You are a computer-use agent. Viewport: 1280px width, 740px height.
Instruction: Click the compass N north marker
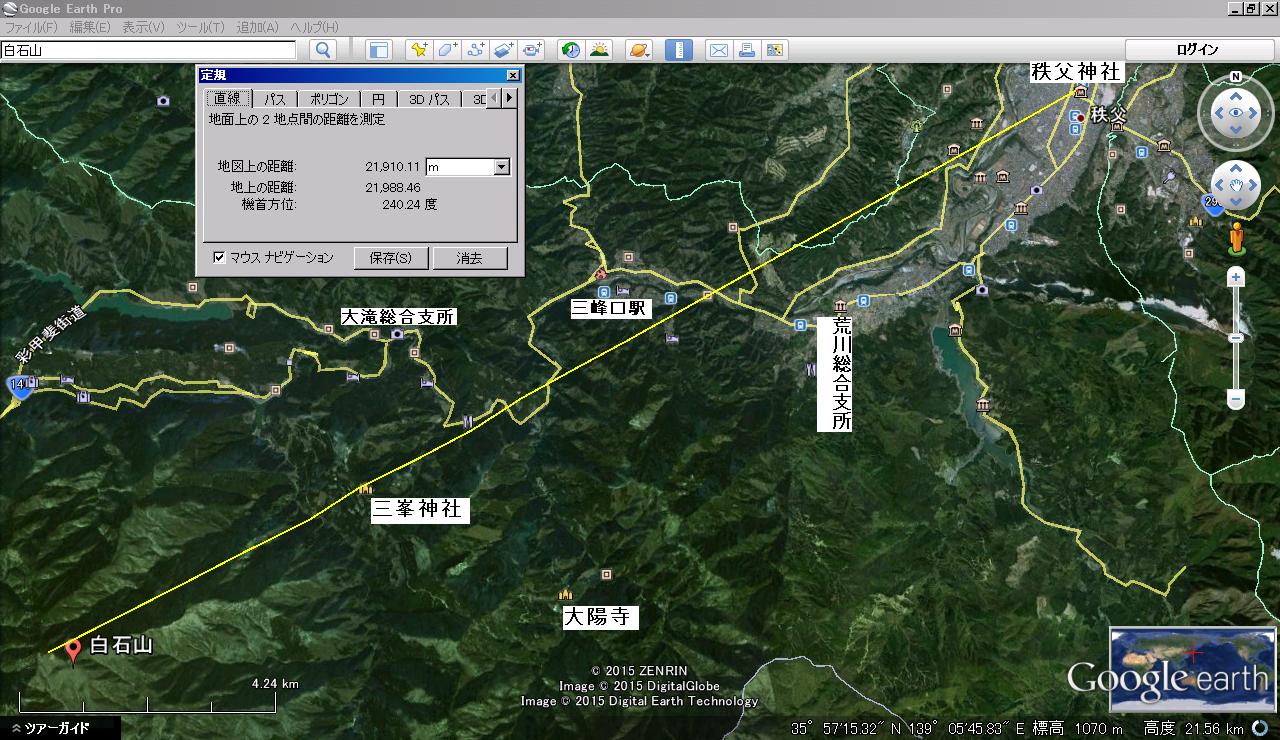(1236, 76)
